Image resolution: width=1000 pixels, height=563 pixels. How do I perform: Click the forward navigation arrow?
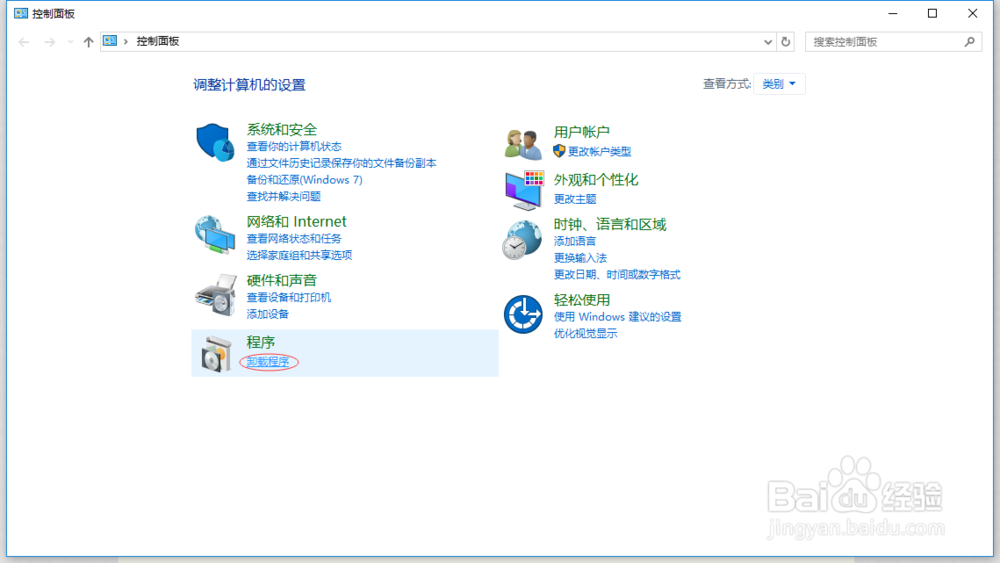[50, 42]
